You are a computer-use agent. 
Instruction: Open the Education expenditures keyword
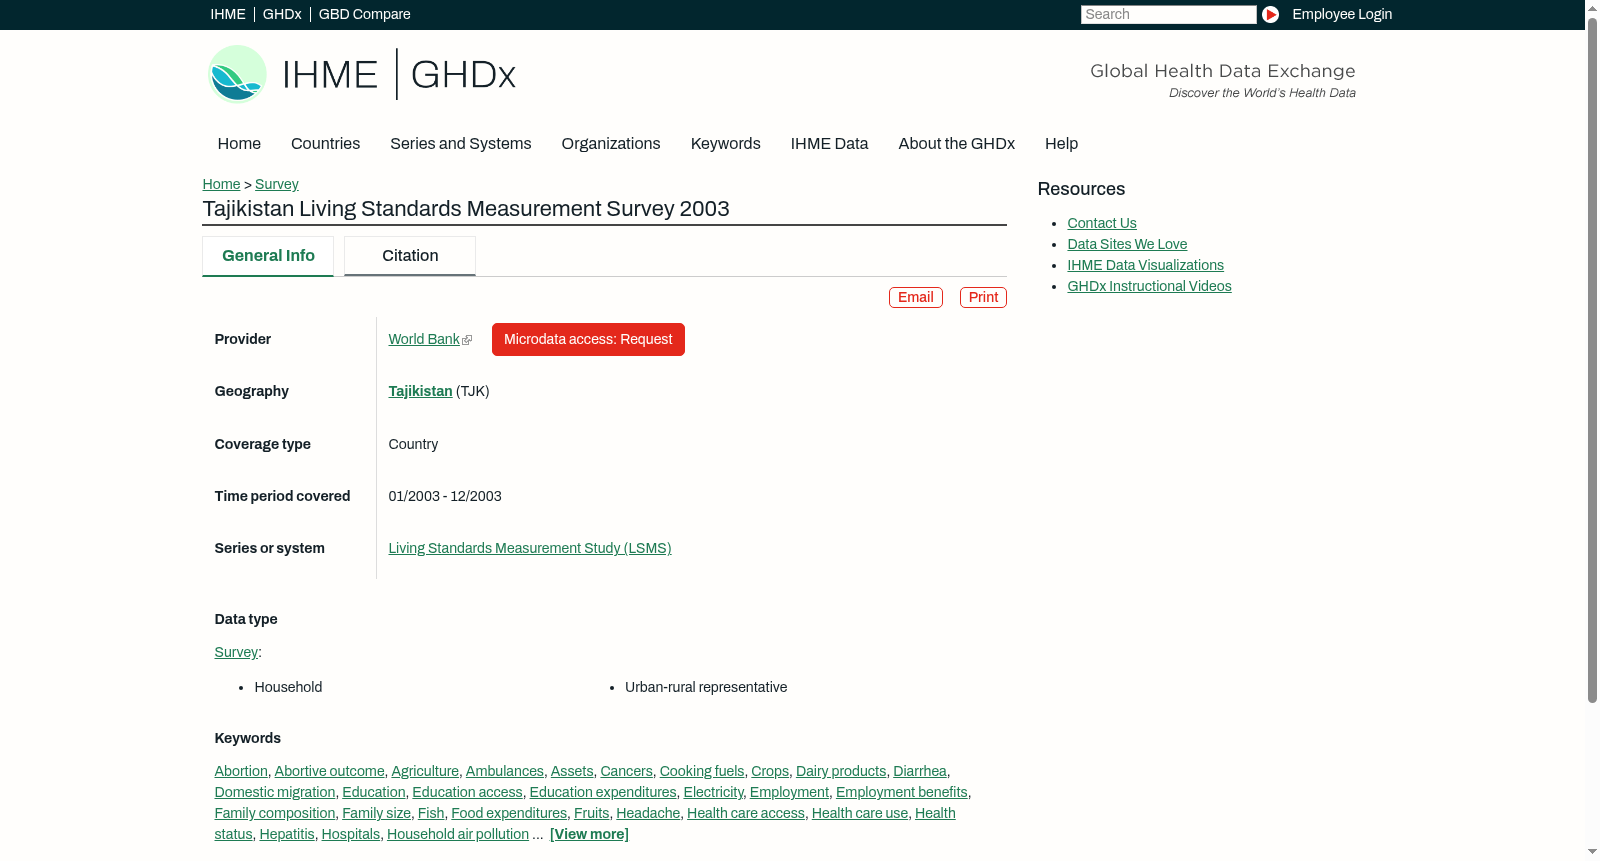coord(603,792)
